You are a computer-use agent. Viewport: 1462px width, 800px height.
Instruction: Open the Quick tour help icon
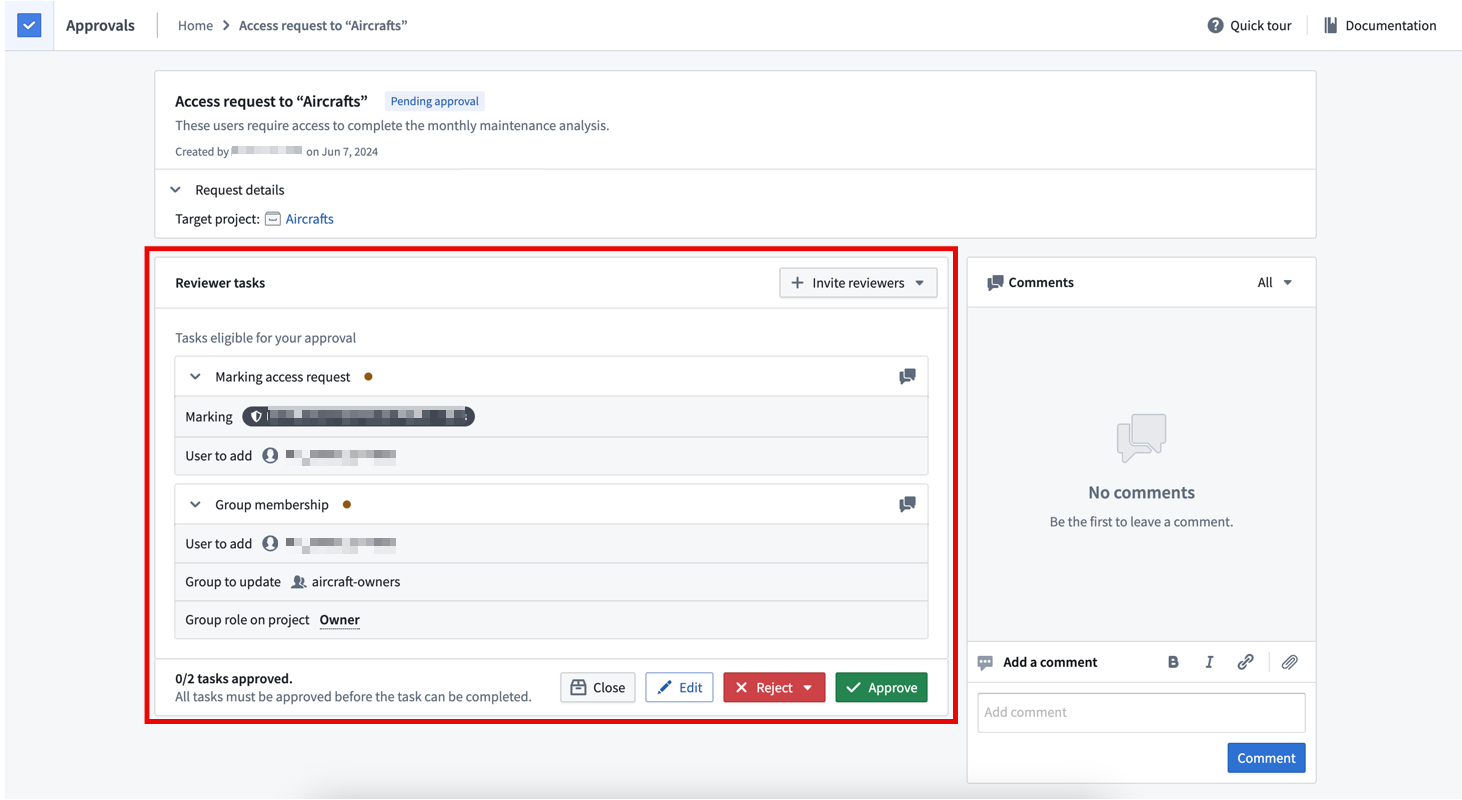coord(1215,25)
